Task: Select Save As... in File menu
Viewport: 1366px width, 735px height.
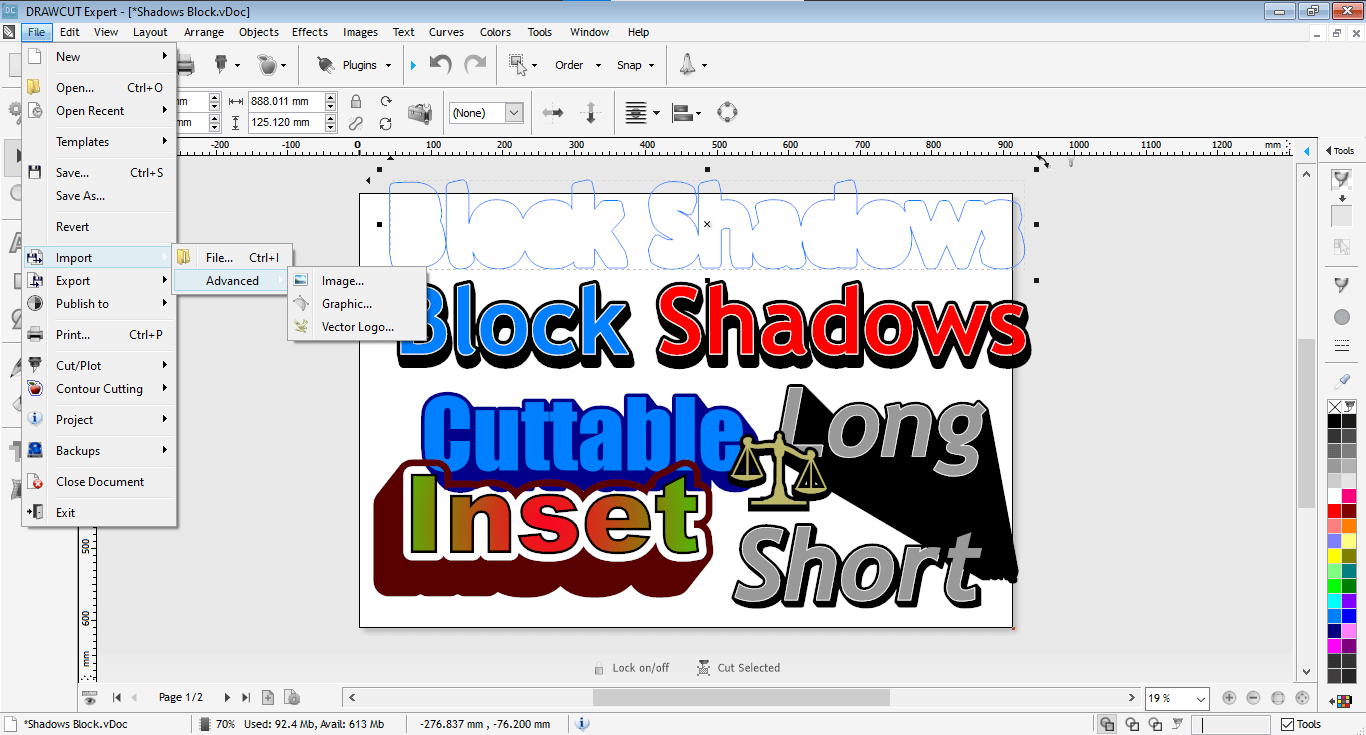Action: coord(99,196)
